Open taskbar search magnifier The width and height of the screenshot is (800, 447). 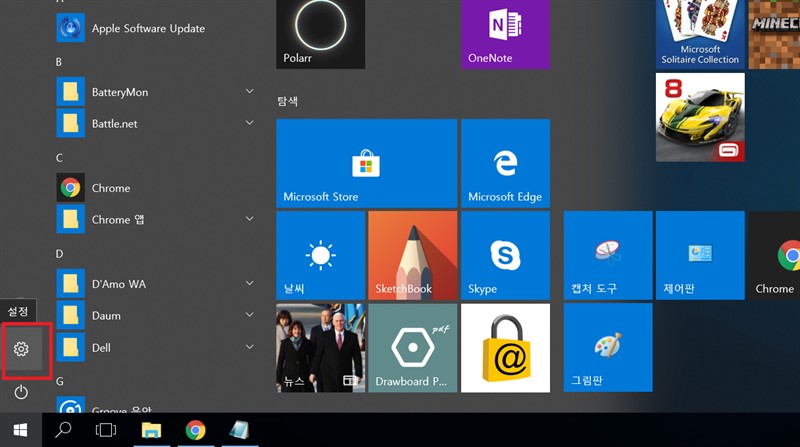[x=63, y=430]
